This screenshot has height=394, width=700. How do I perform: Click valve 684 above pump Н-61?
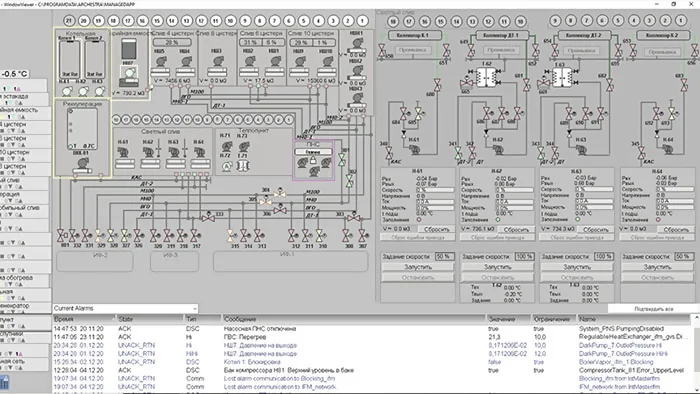pyautogui.click(x=404, y=114)
